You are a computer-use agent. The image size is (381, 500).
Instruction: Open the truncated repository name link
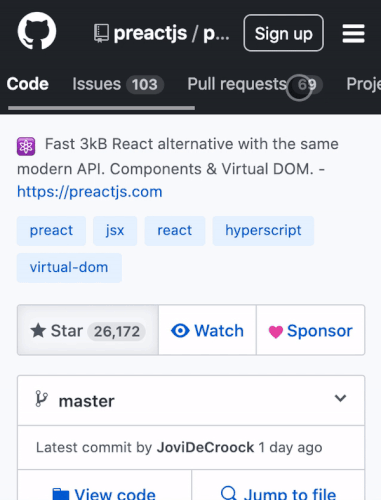click(x=216, y=33)
